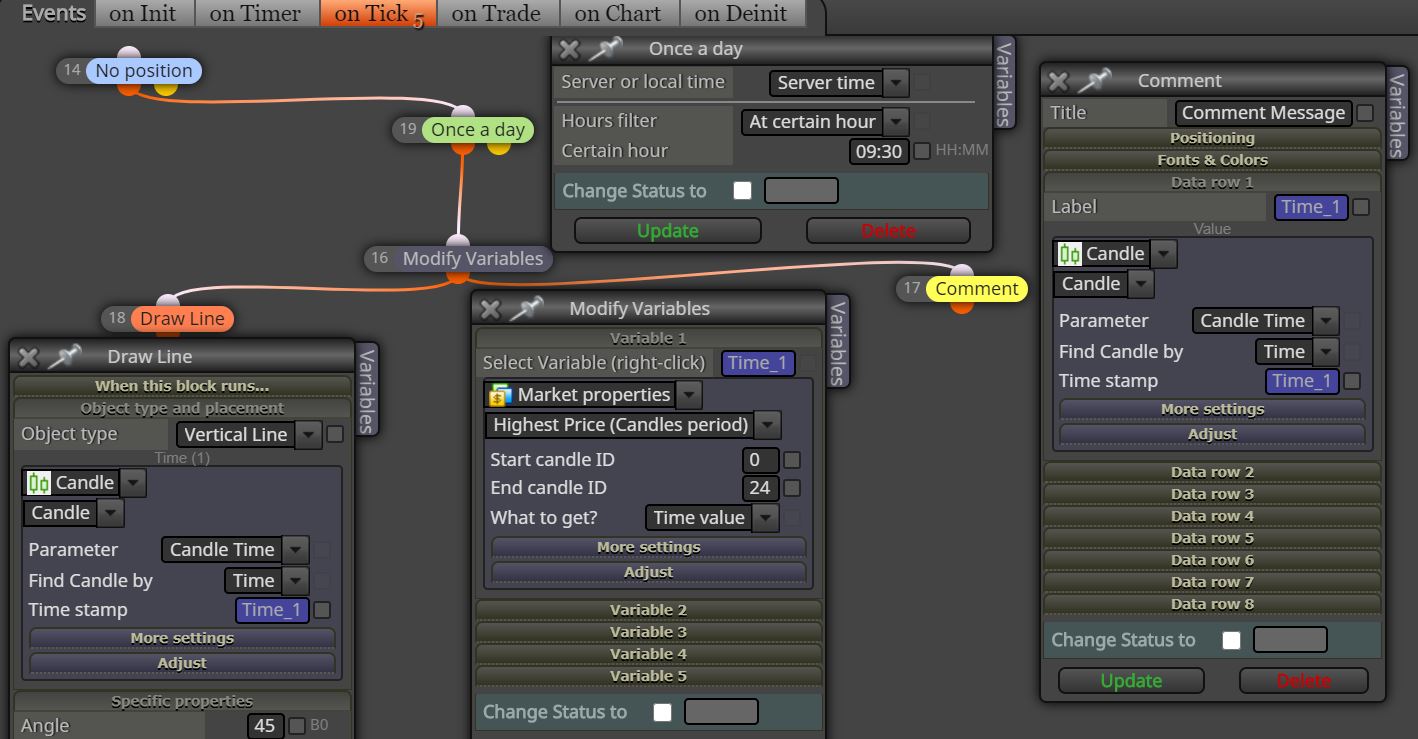This screenshot has height=739, width=1418.
Task: Open Vertical Line object type dropdown
Action: click(x=309, y=435)
